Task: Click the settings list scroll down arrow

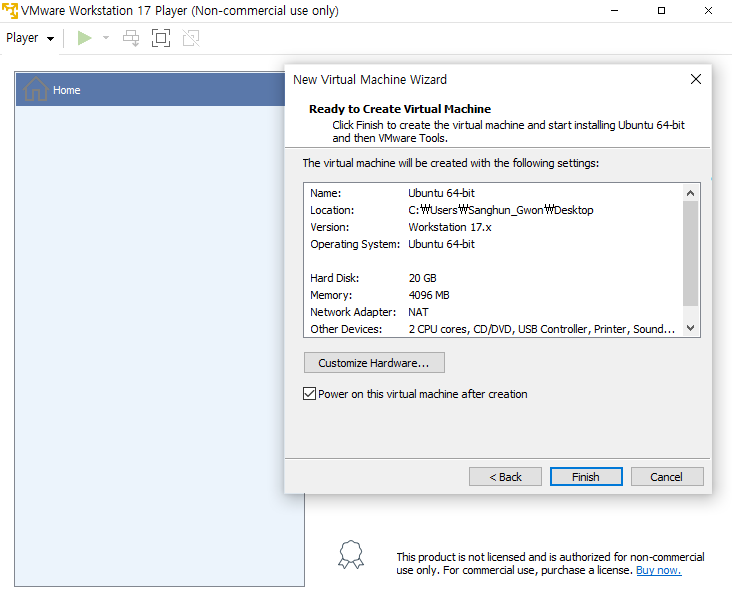Action: [690, 328]
